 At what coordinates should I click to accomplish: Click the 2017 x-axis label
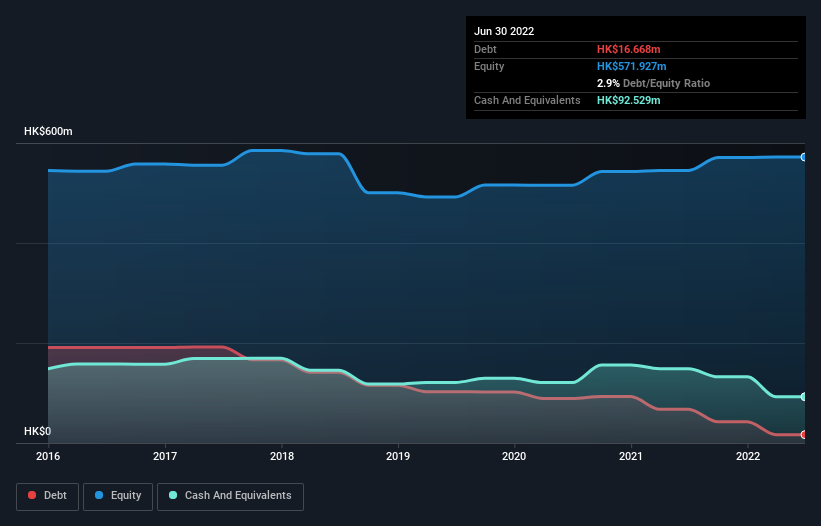(165, 456)
